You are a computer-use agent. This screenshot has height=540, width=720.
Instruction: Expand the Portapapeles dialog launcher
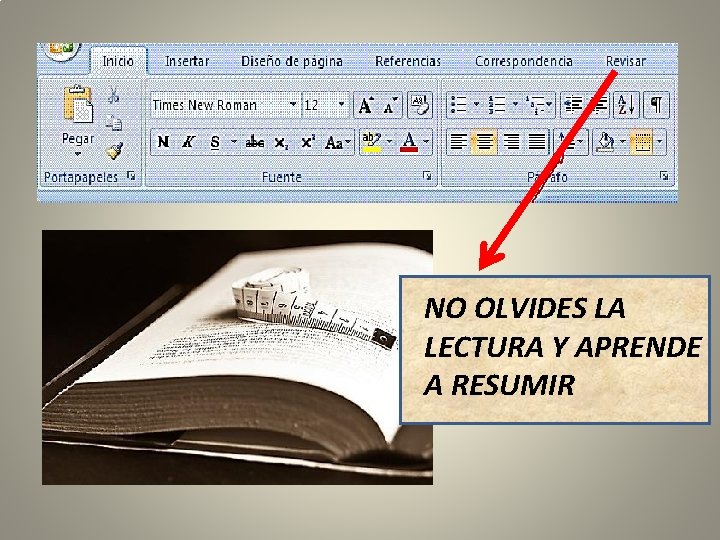coord(131,175)
